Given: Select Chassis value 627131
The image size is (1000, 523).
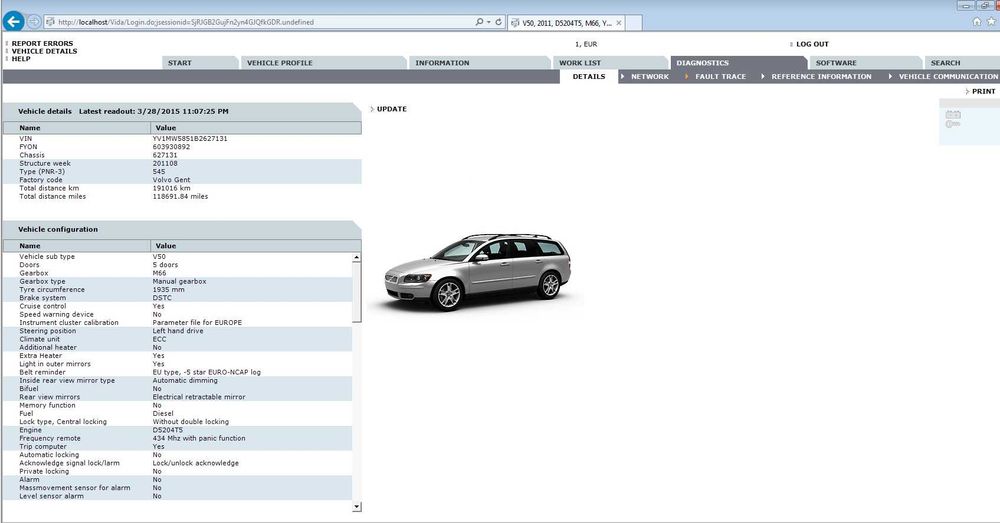Looking at the screenshot, I should (165, 155).
